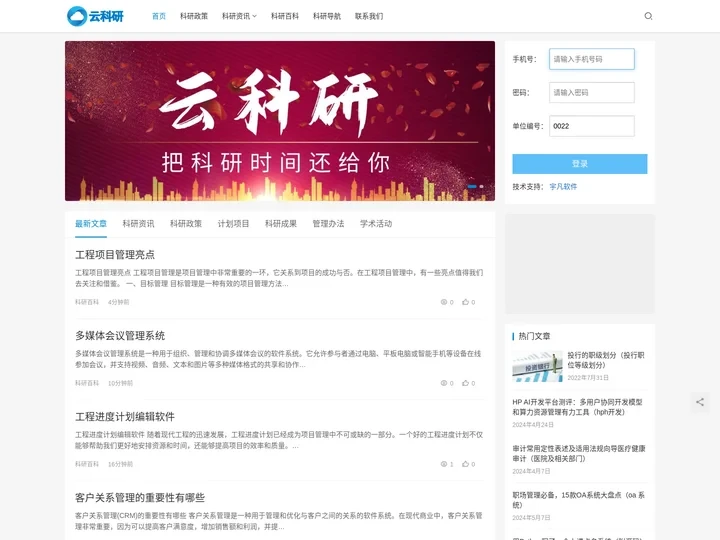Open hot article 职场管理必备 15款OA系统大盘点
This screenshot has height=540, width=720.
pos(579,500)
